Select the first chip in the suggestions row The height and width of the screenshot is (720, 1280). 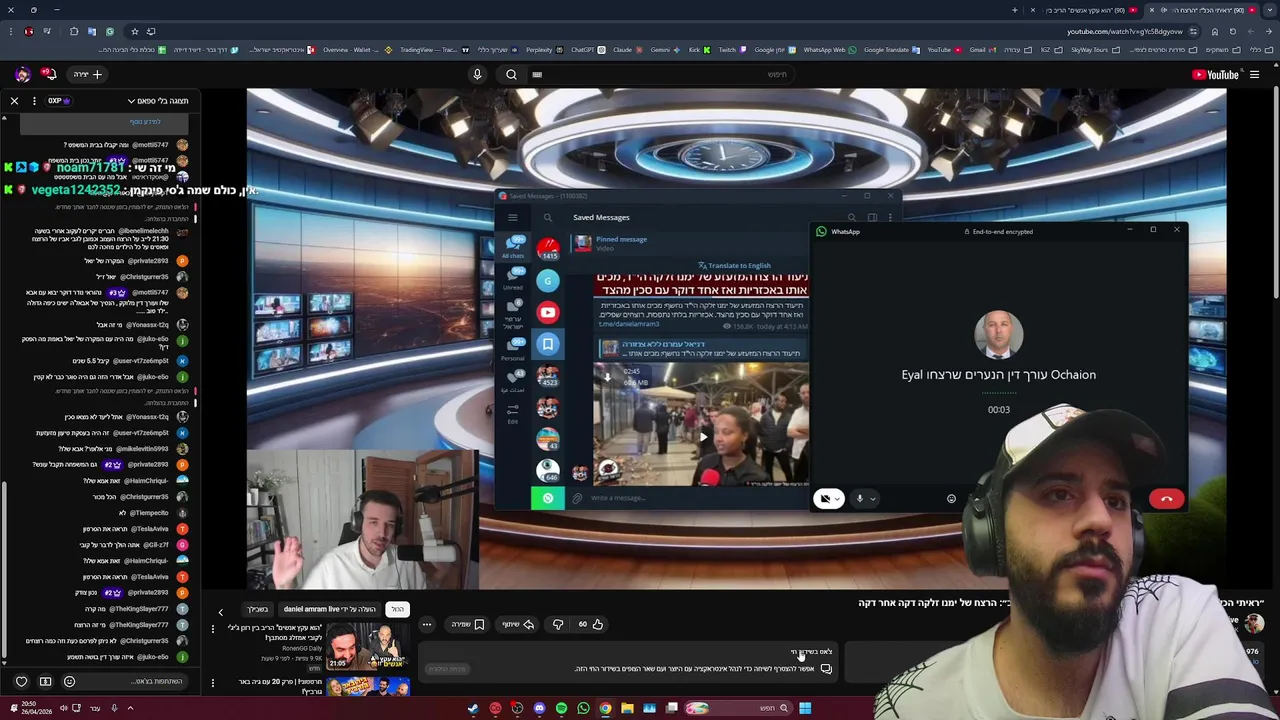397,609
